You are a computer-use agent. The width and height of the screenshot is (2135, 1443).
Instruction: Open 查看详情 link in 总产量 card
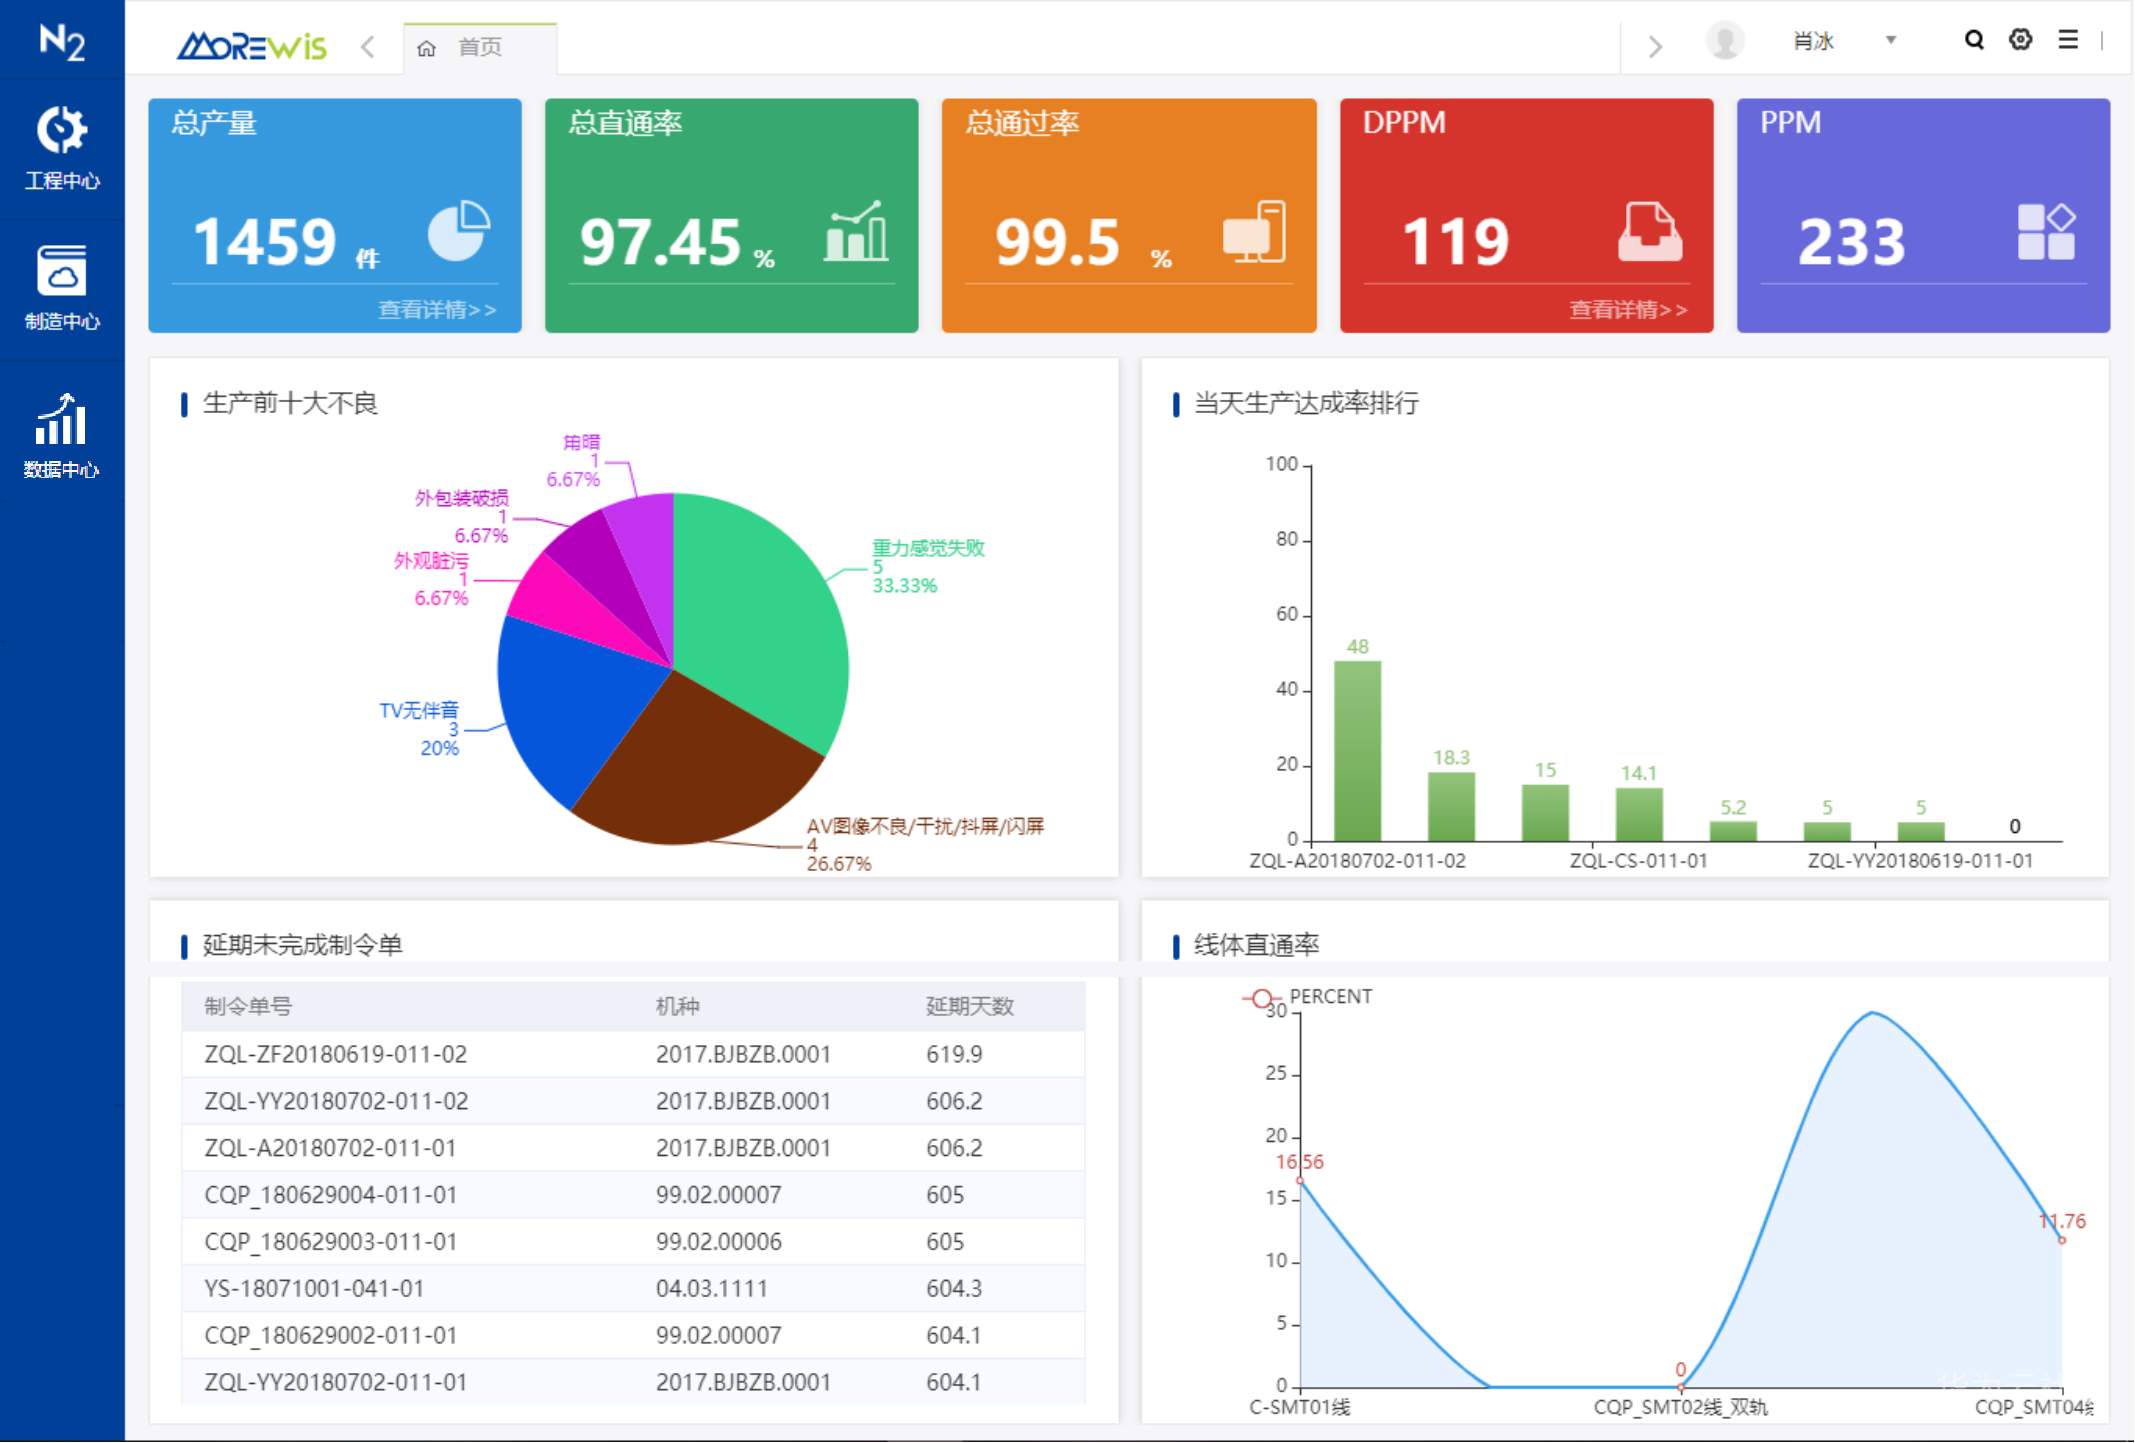click(437, 310)
